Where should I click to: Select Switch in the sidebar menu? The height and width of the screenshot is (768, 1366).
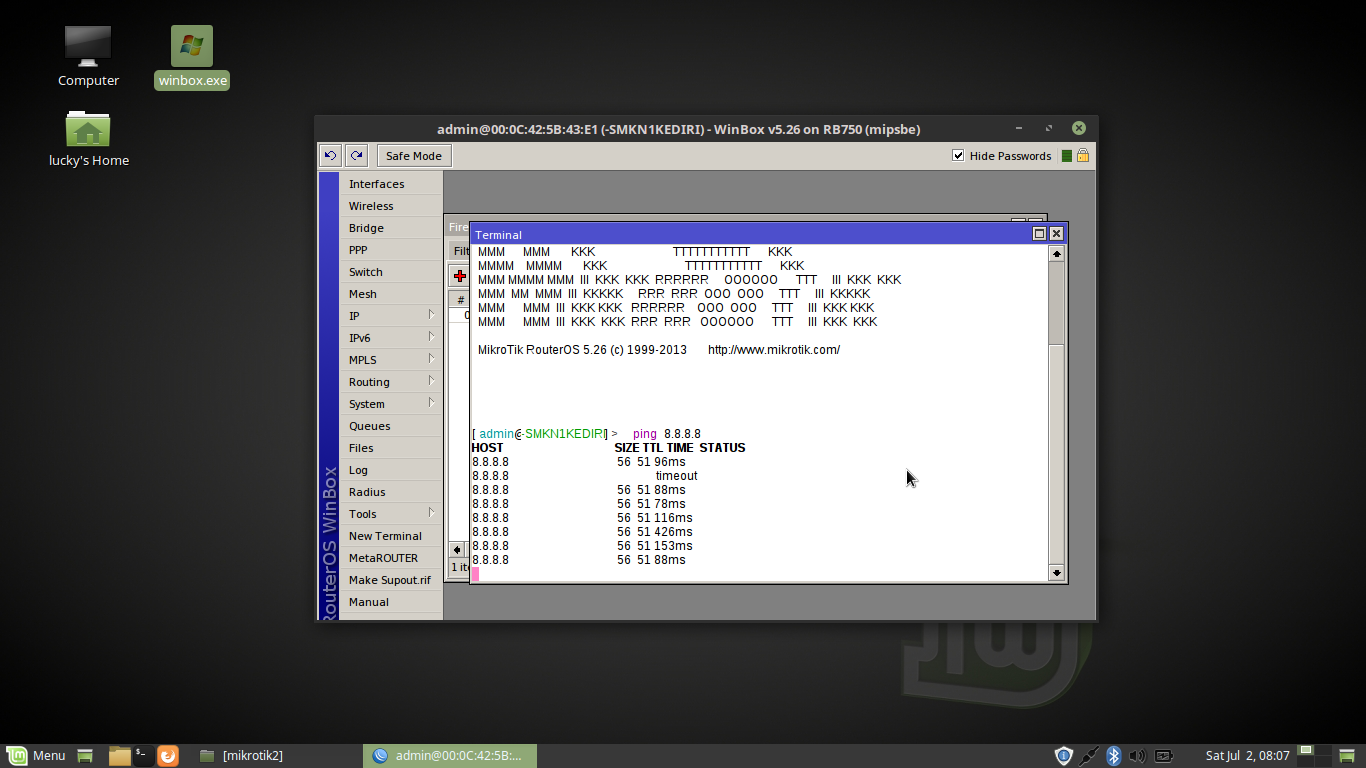click(391, 272)
